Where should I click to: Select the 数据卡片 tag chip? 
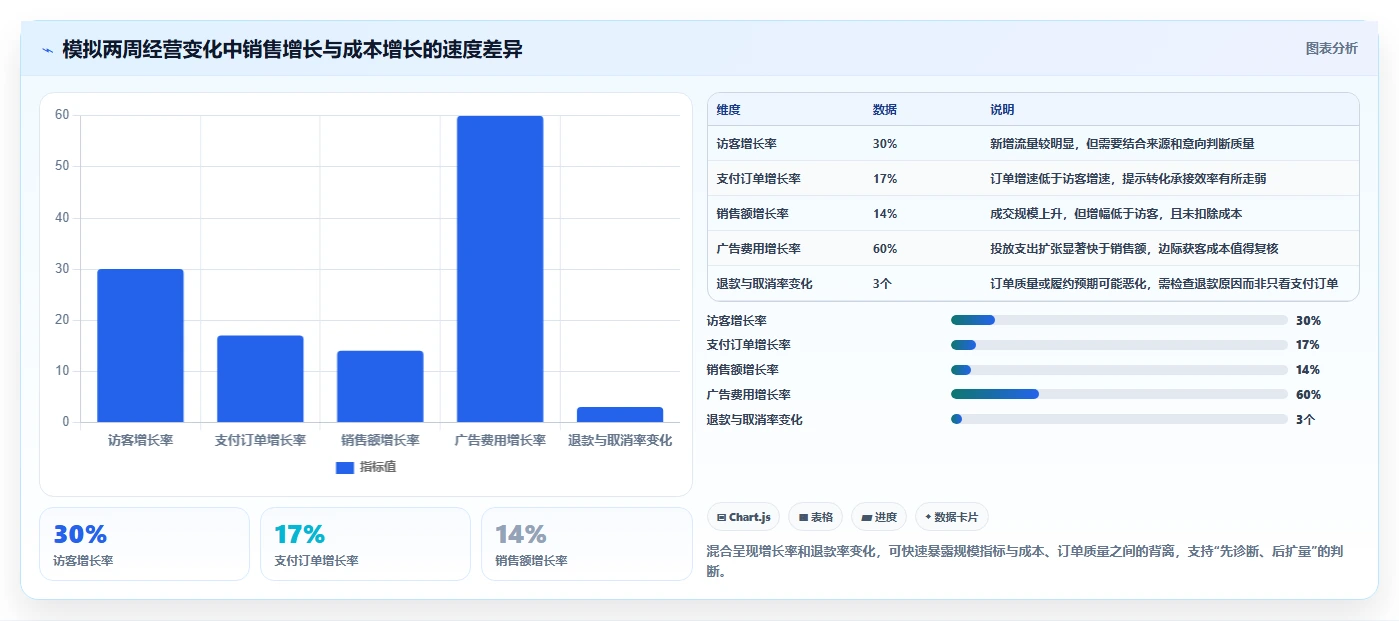[x=951, y=517]
